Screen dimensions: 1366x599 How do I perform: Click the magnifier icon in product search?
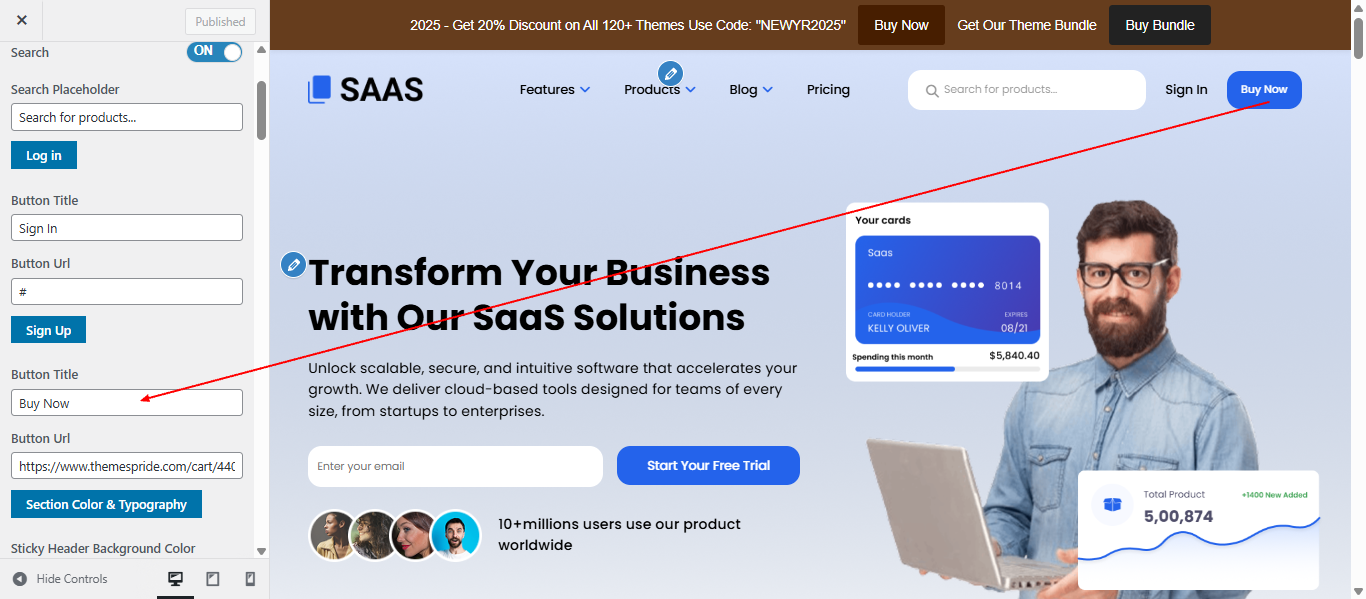(x=932, y=91)
